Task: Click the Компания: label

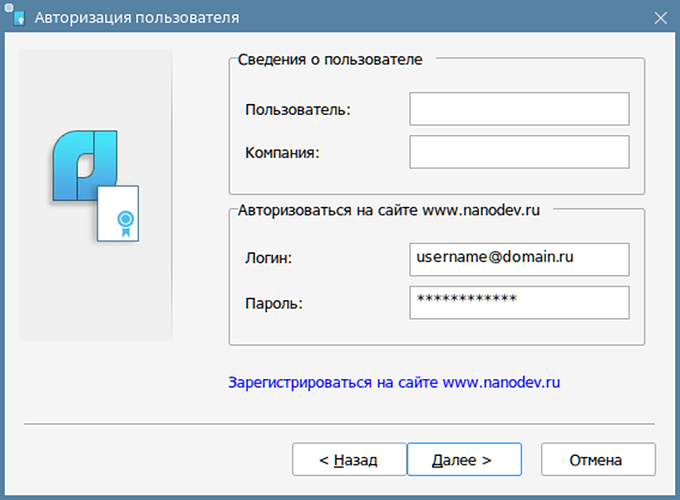Action: 282,153
